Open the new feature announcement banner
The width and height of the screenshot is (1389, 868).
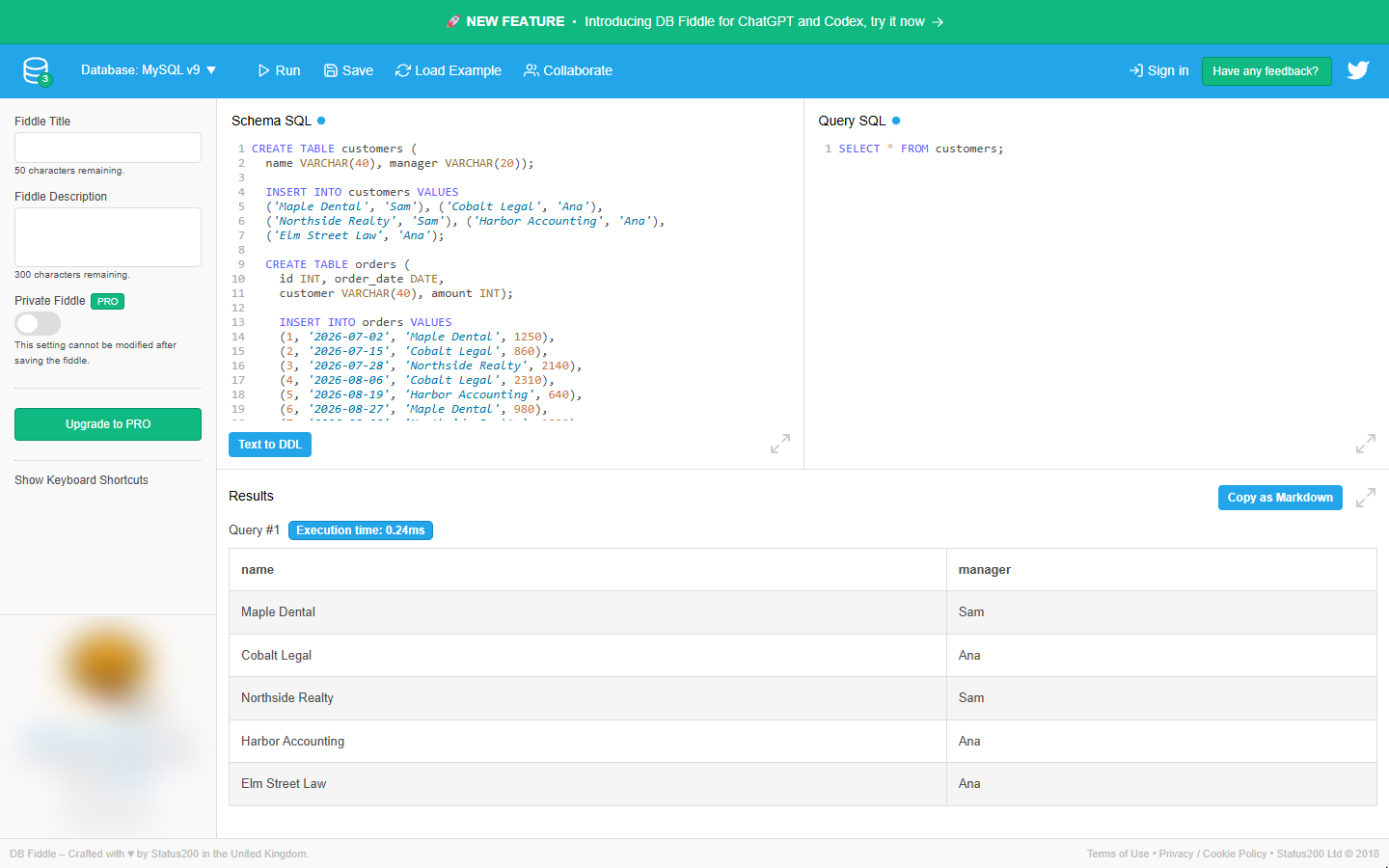click(694, 21)
